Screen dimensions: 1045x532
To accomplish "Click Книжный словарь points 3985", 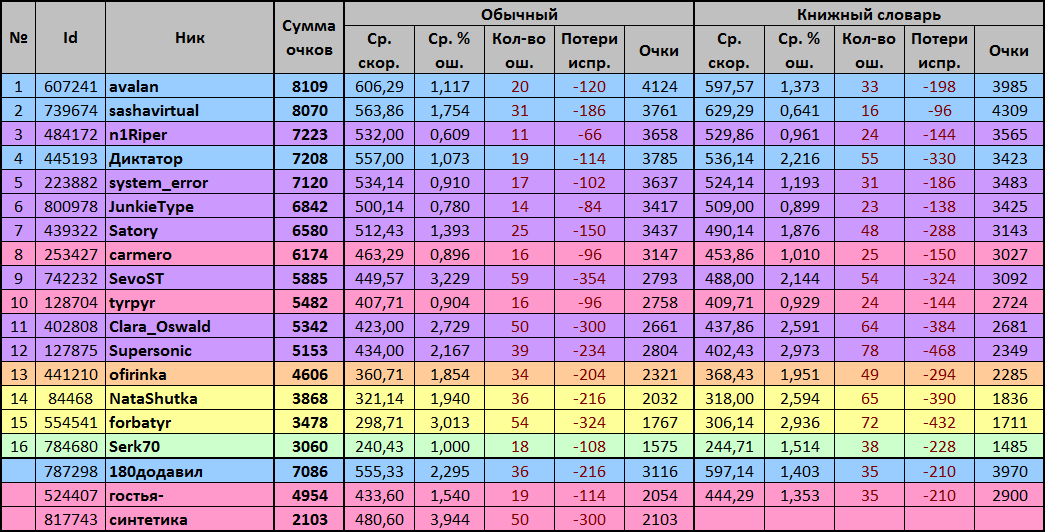I will pos(1010,87).
